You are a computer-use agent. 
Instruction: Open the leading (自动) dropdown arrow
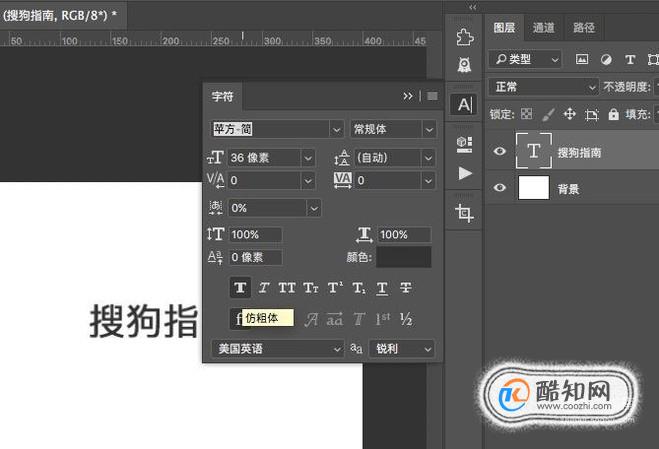(x=428, y=158)
